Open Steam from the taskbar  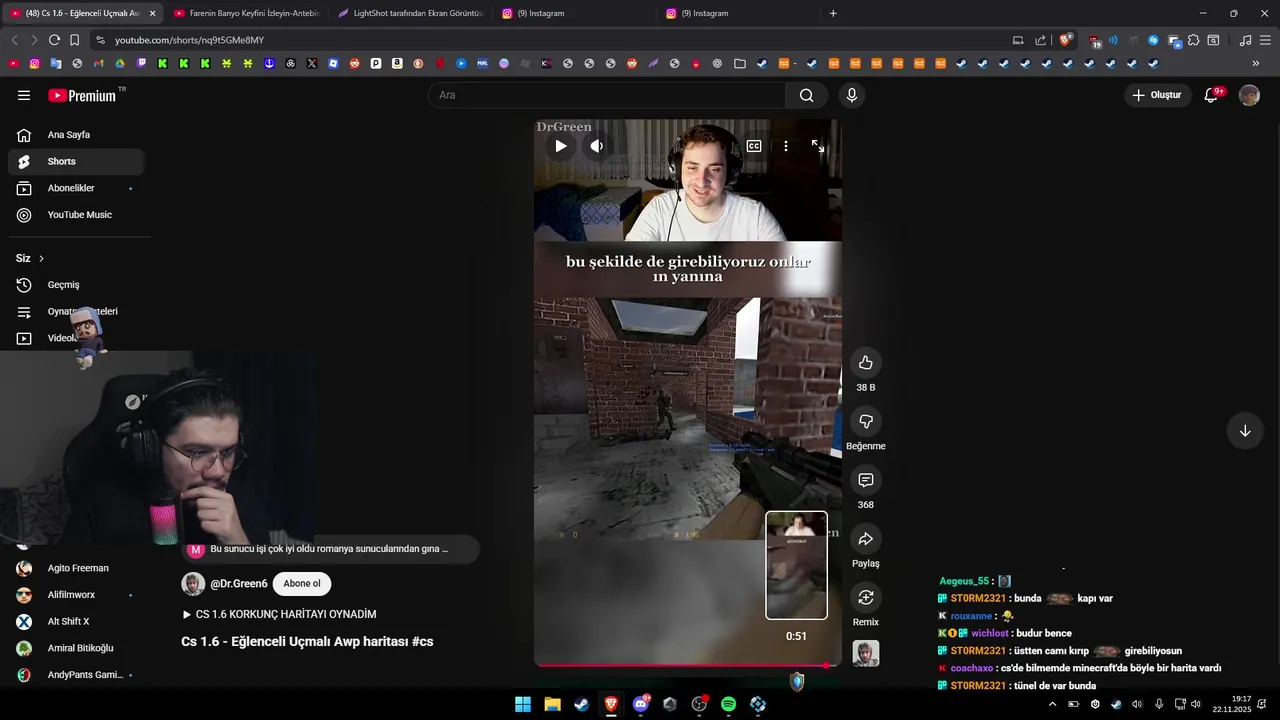point(581,704)
